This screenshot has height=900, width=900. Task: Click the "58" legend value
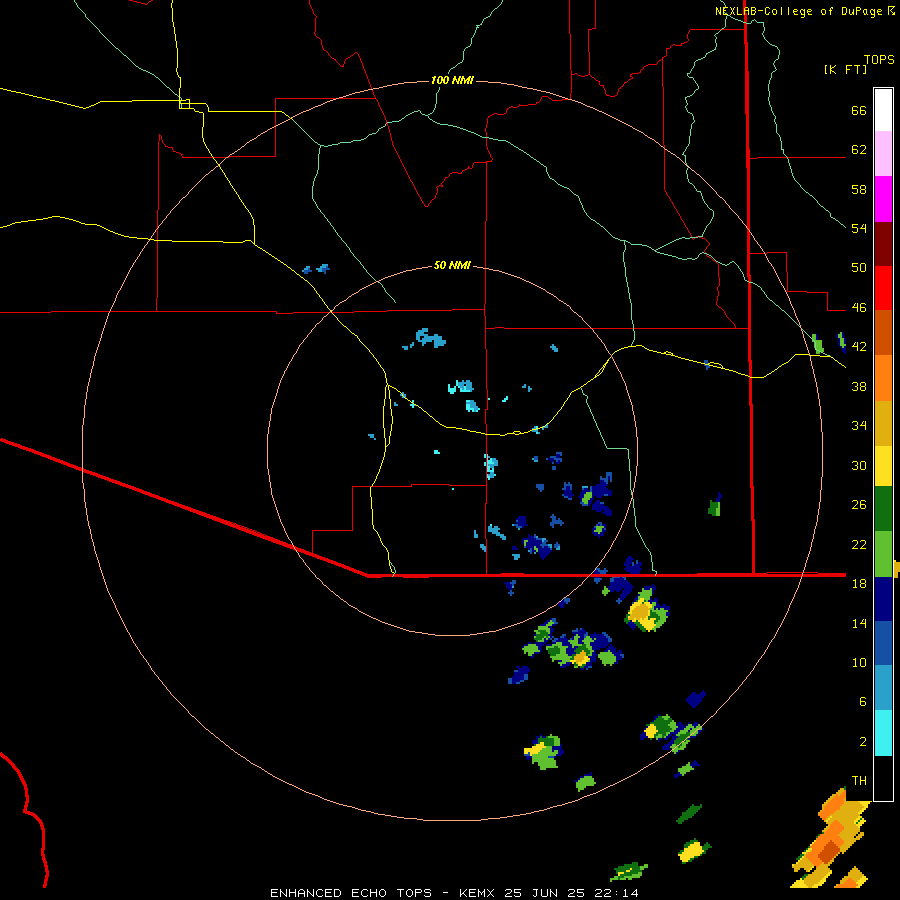(859, 189)
